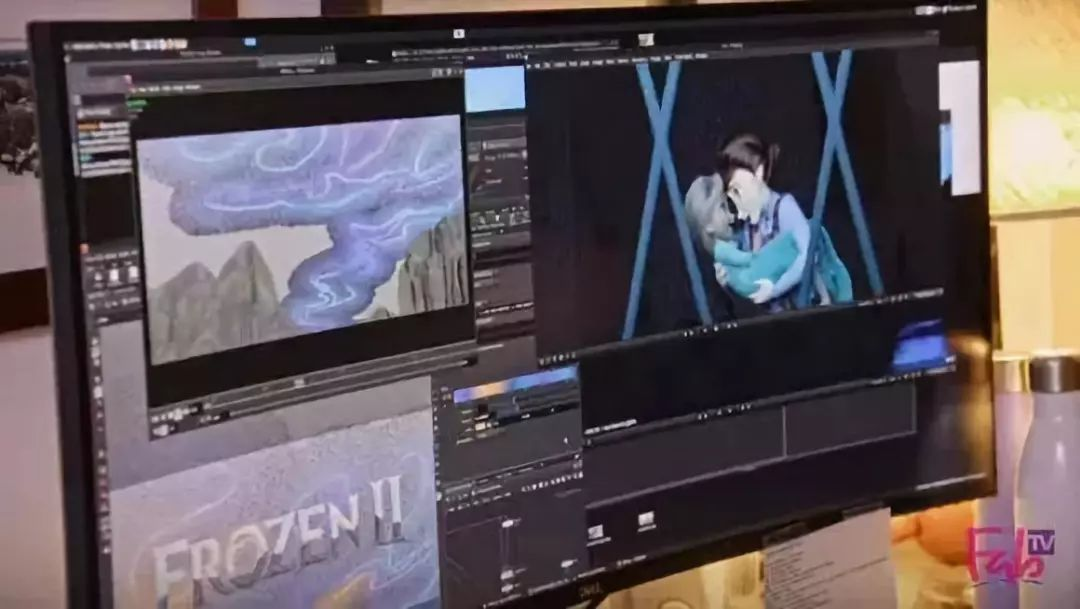The image size is (1080, 609).
Task: Select the top node in the node graph
Action: pos(508,524)
